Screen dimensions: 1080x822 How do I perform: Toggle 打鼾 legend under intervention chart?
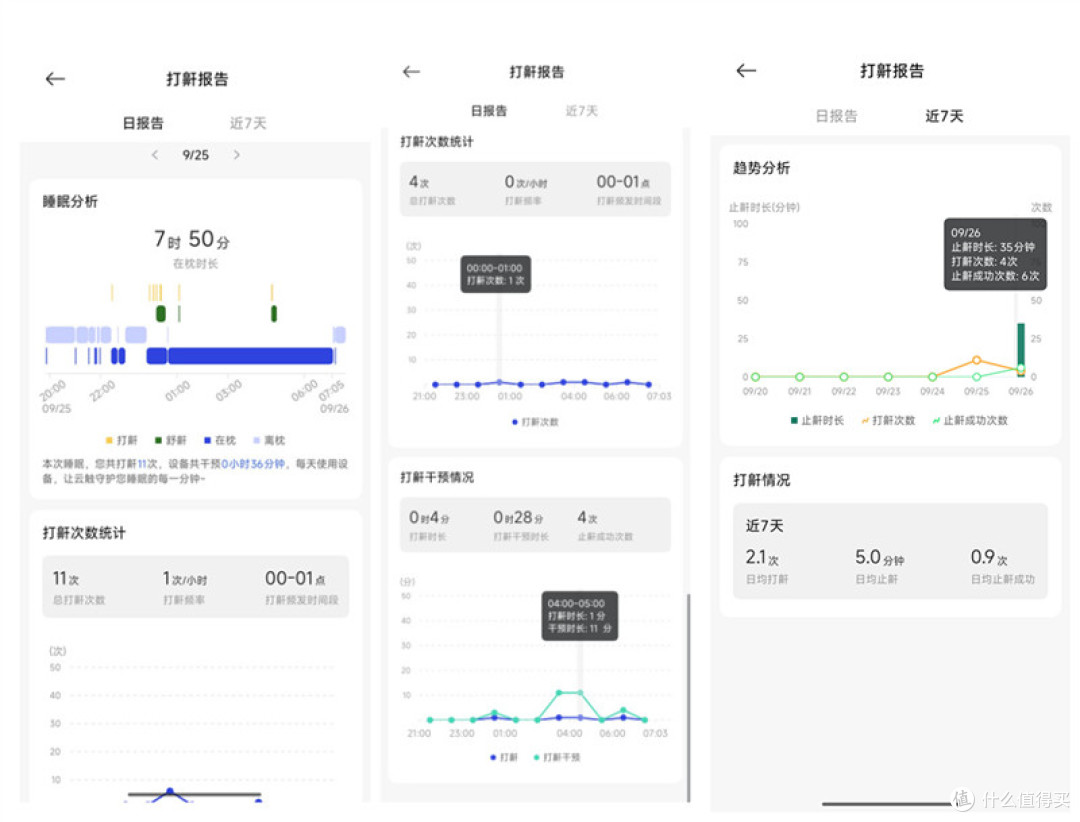pyautogui.click(x=503, y=757)
